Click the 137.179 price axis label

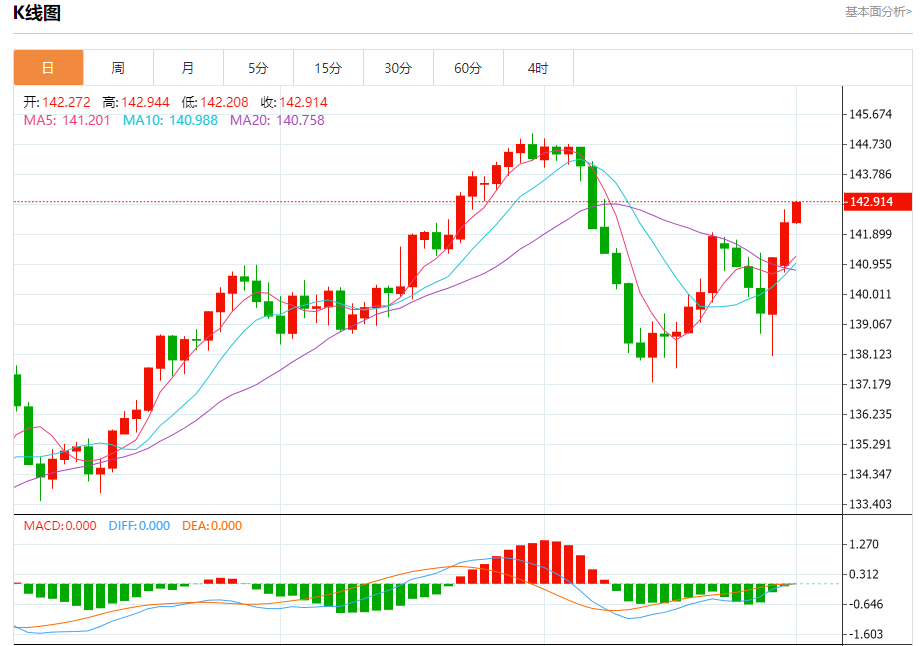click(x=870, y=384)
